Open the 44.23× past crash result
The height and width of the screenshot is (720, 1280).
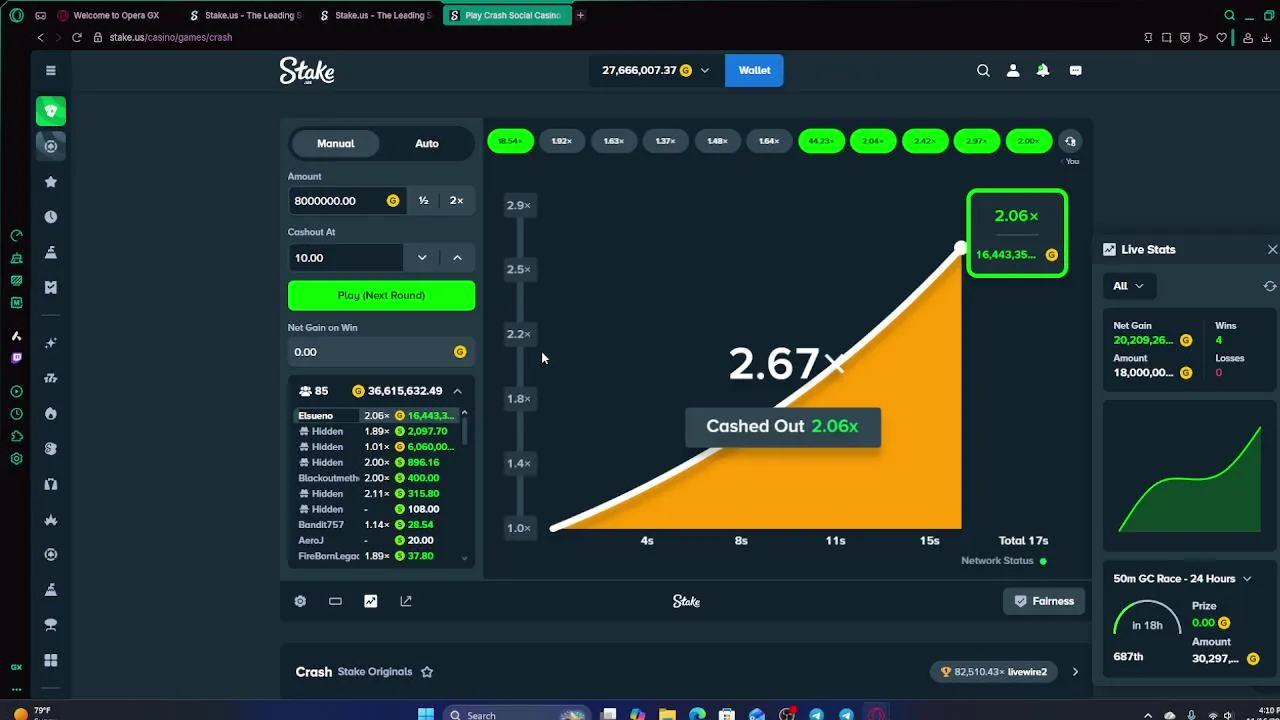(x=821, y=141)
